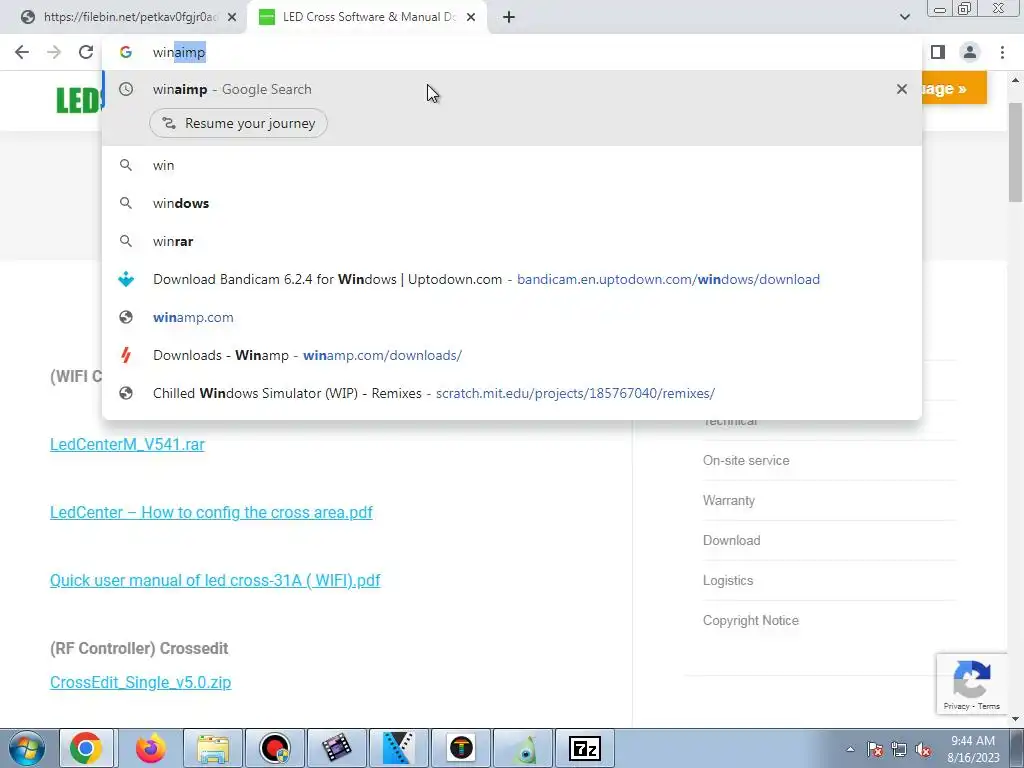This screenshot has width=1024, height=768.
Task: Choose the 'winrar' search suggestion
Action: pyautogui.click(x=511, y=241)
